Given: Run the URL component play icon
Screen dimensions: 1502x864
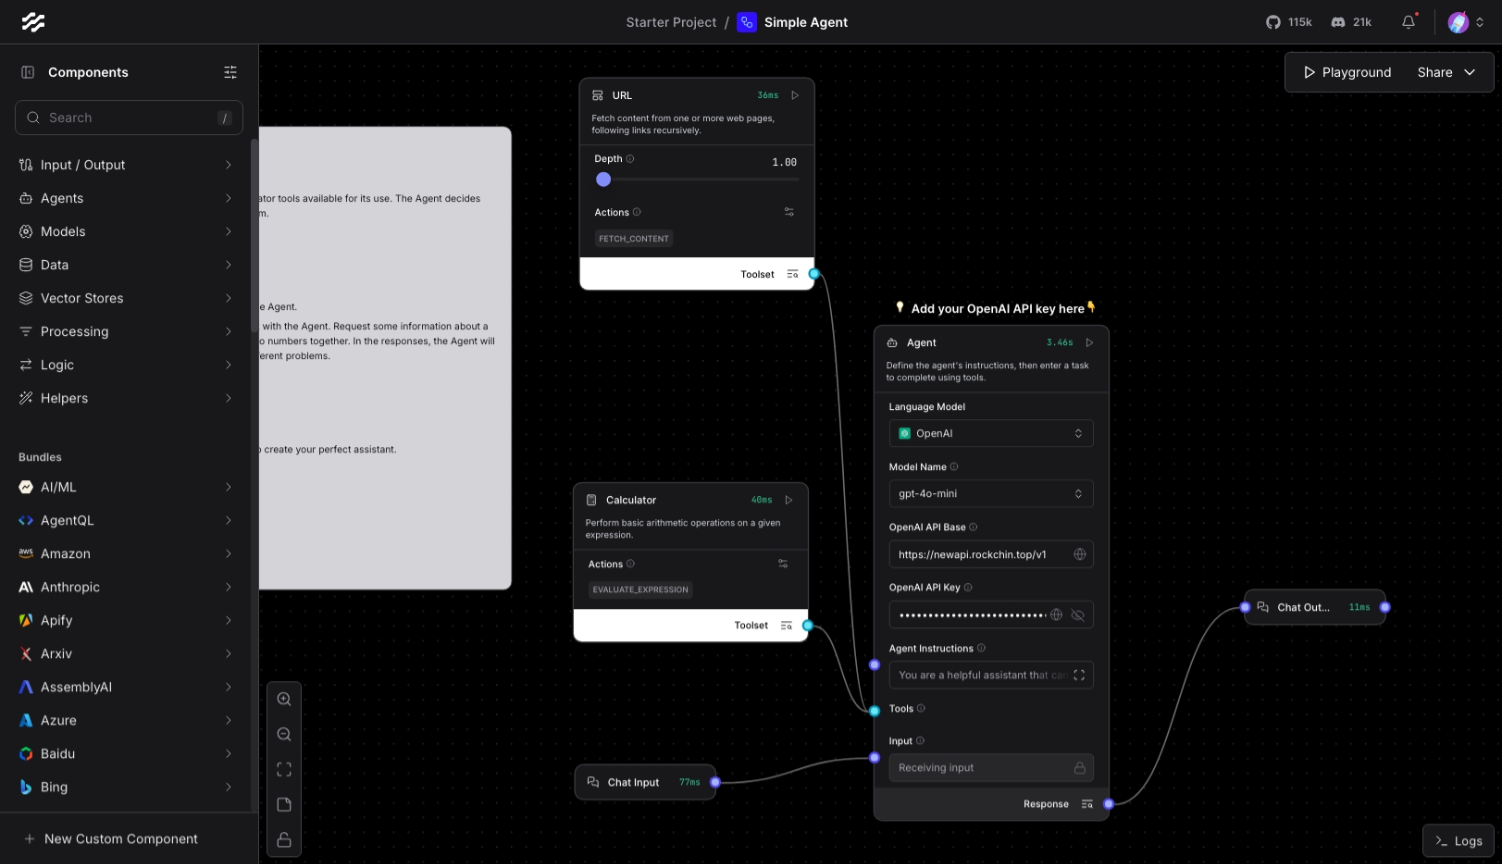Looking at the screenshot, I should 795,95.
